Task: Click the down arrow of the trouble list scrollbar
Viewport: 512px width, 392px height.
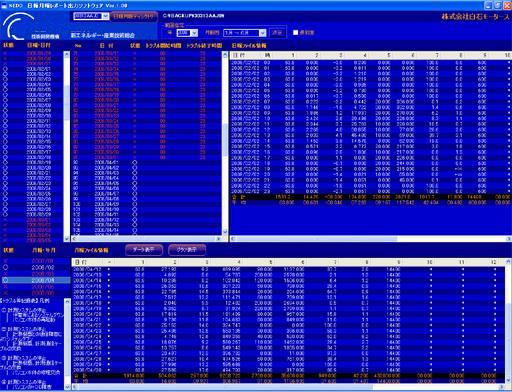Action: [225, 232]
